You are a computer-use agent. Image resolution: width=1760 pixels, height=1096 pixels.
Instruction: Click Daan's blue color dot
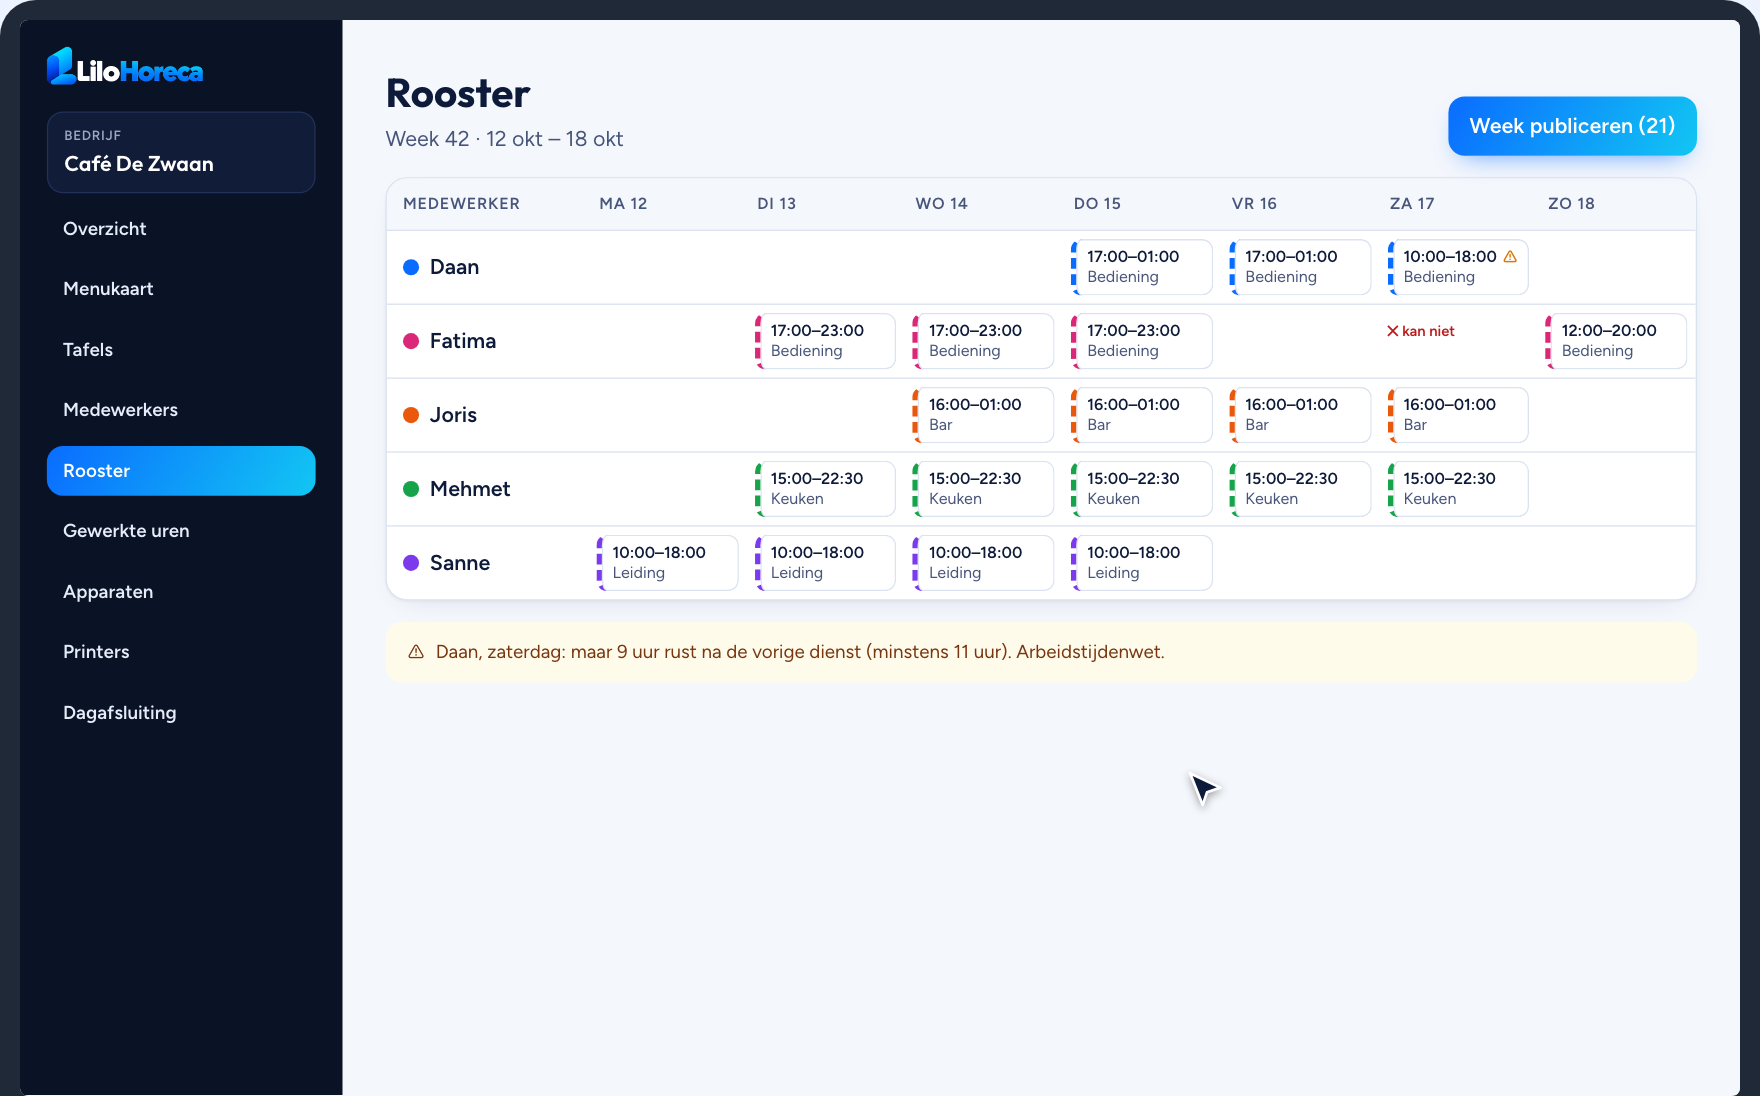411,267
